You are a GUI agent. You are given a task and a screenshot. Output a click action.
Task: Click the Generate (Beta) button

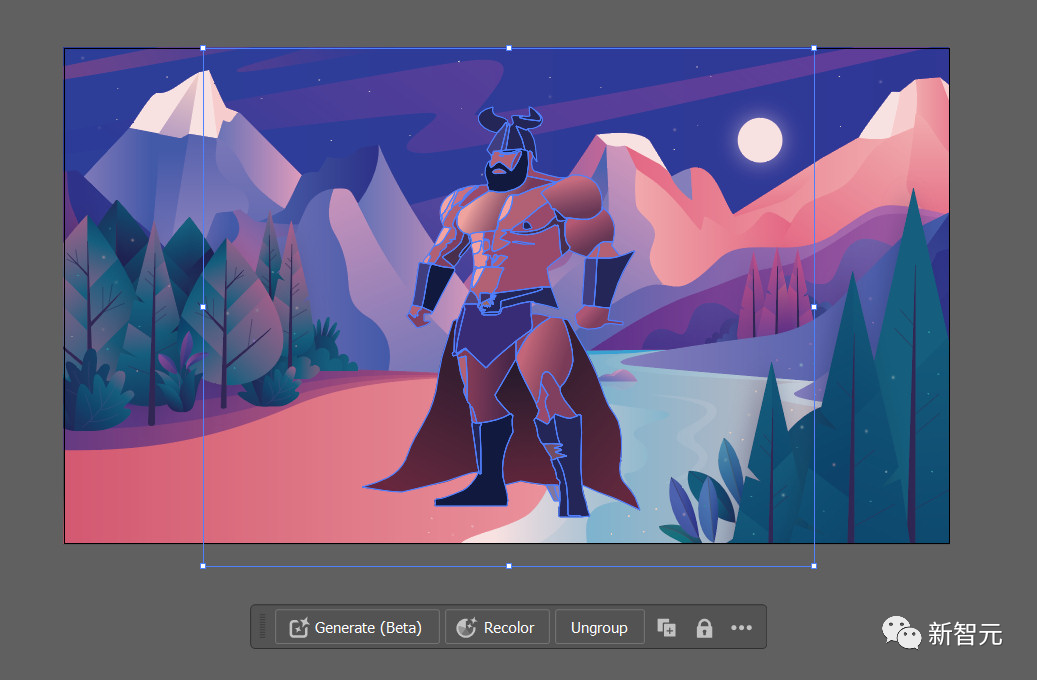[x=357, y=628]
